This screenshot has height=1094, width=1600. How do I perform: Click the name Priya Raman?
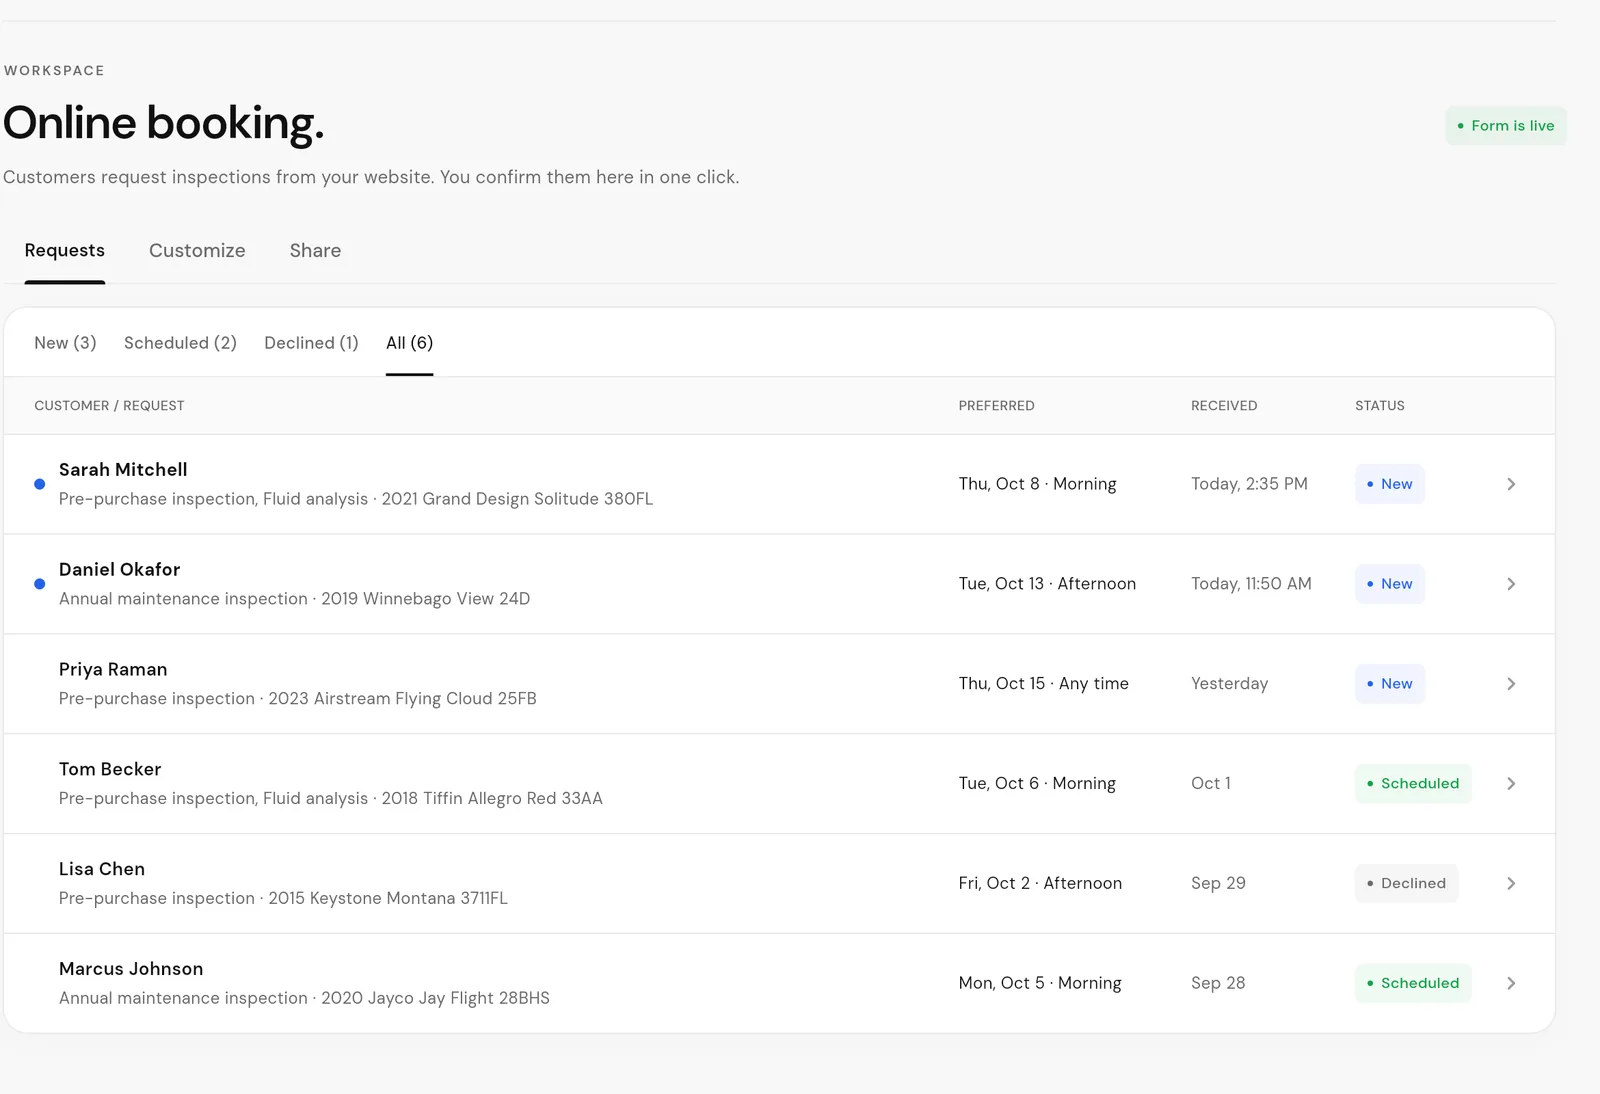(113, 670)
